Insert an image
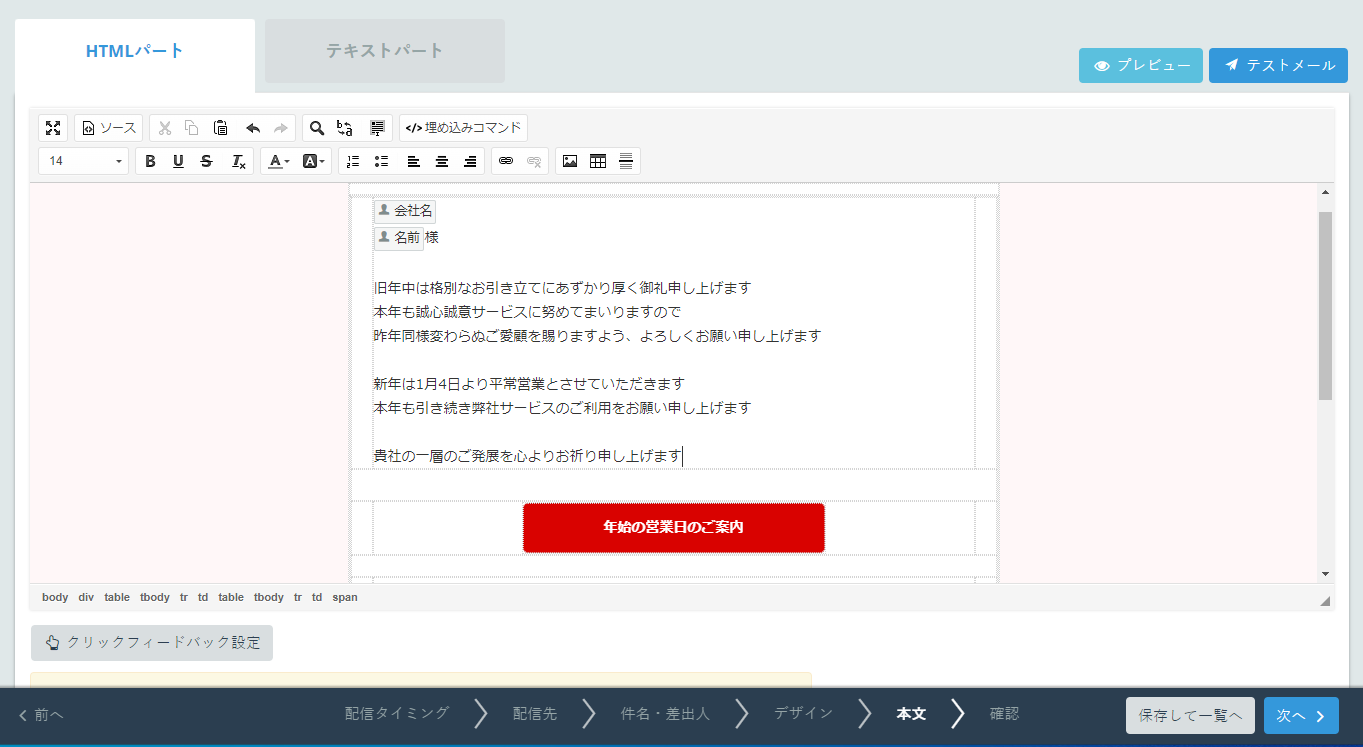 [570, 161]
